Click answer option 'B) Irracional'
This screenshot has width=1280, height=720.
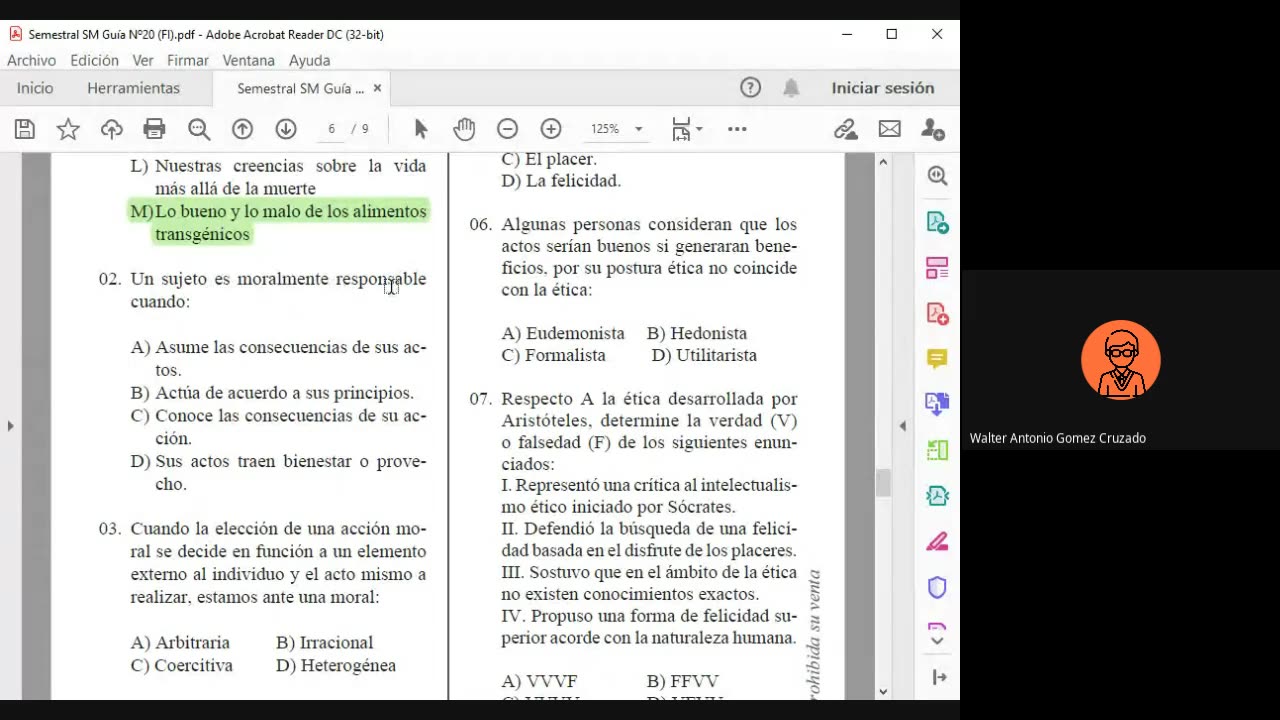click(325, 642)
